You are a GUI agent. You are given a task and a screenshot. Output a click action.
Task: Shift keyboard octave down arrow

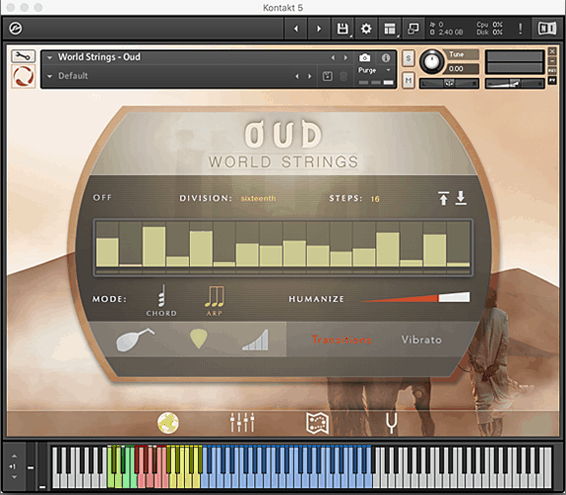14,477
